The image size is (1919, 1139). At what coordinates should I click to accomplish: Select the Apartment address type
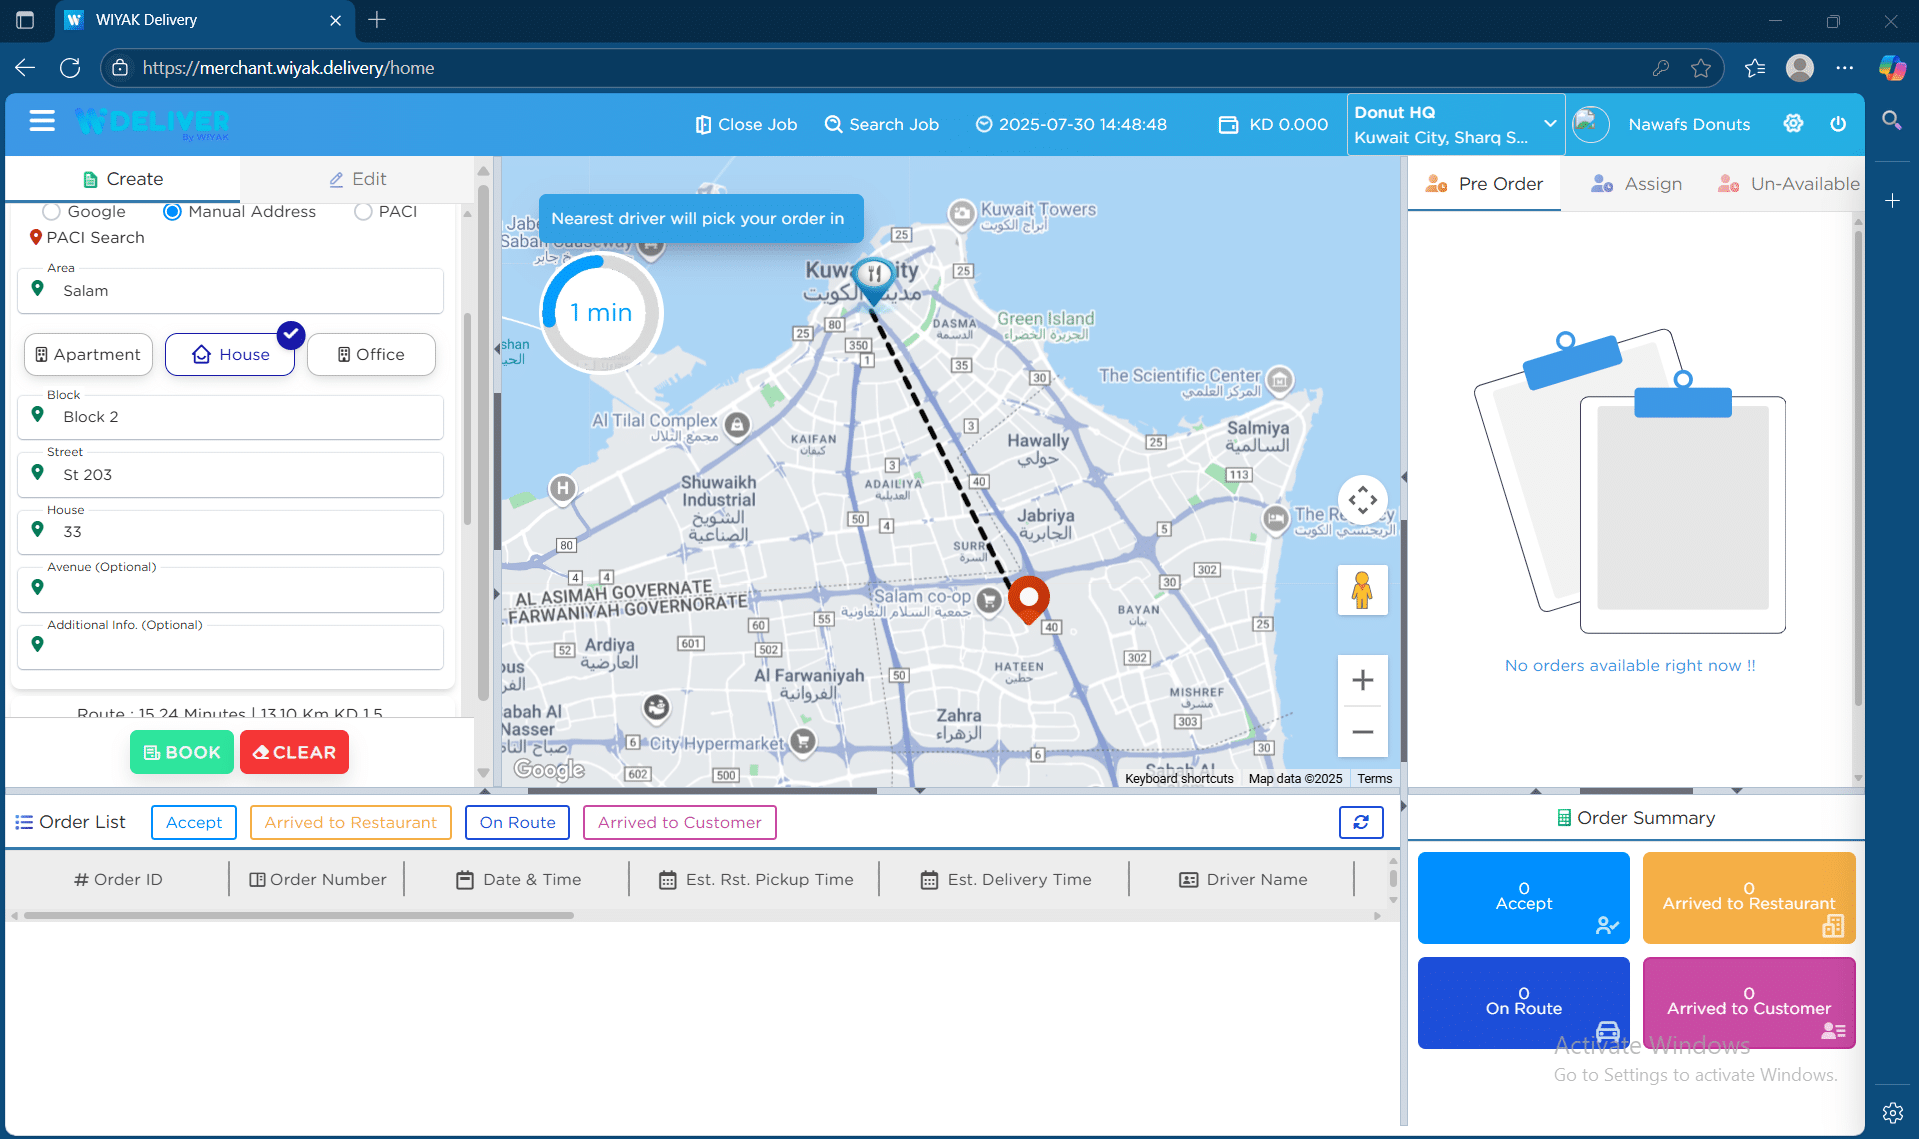(x=88, y=355)
